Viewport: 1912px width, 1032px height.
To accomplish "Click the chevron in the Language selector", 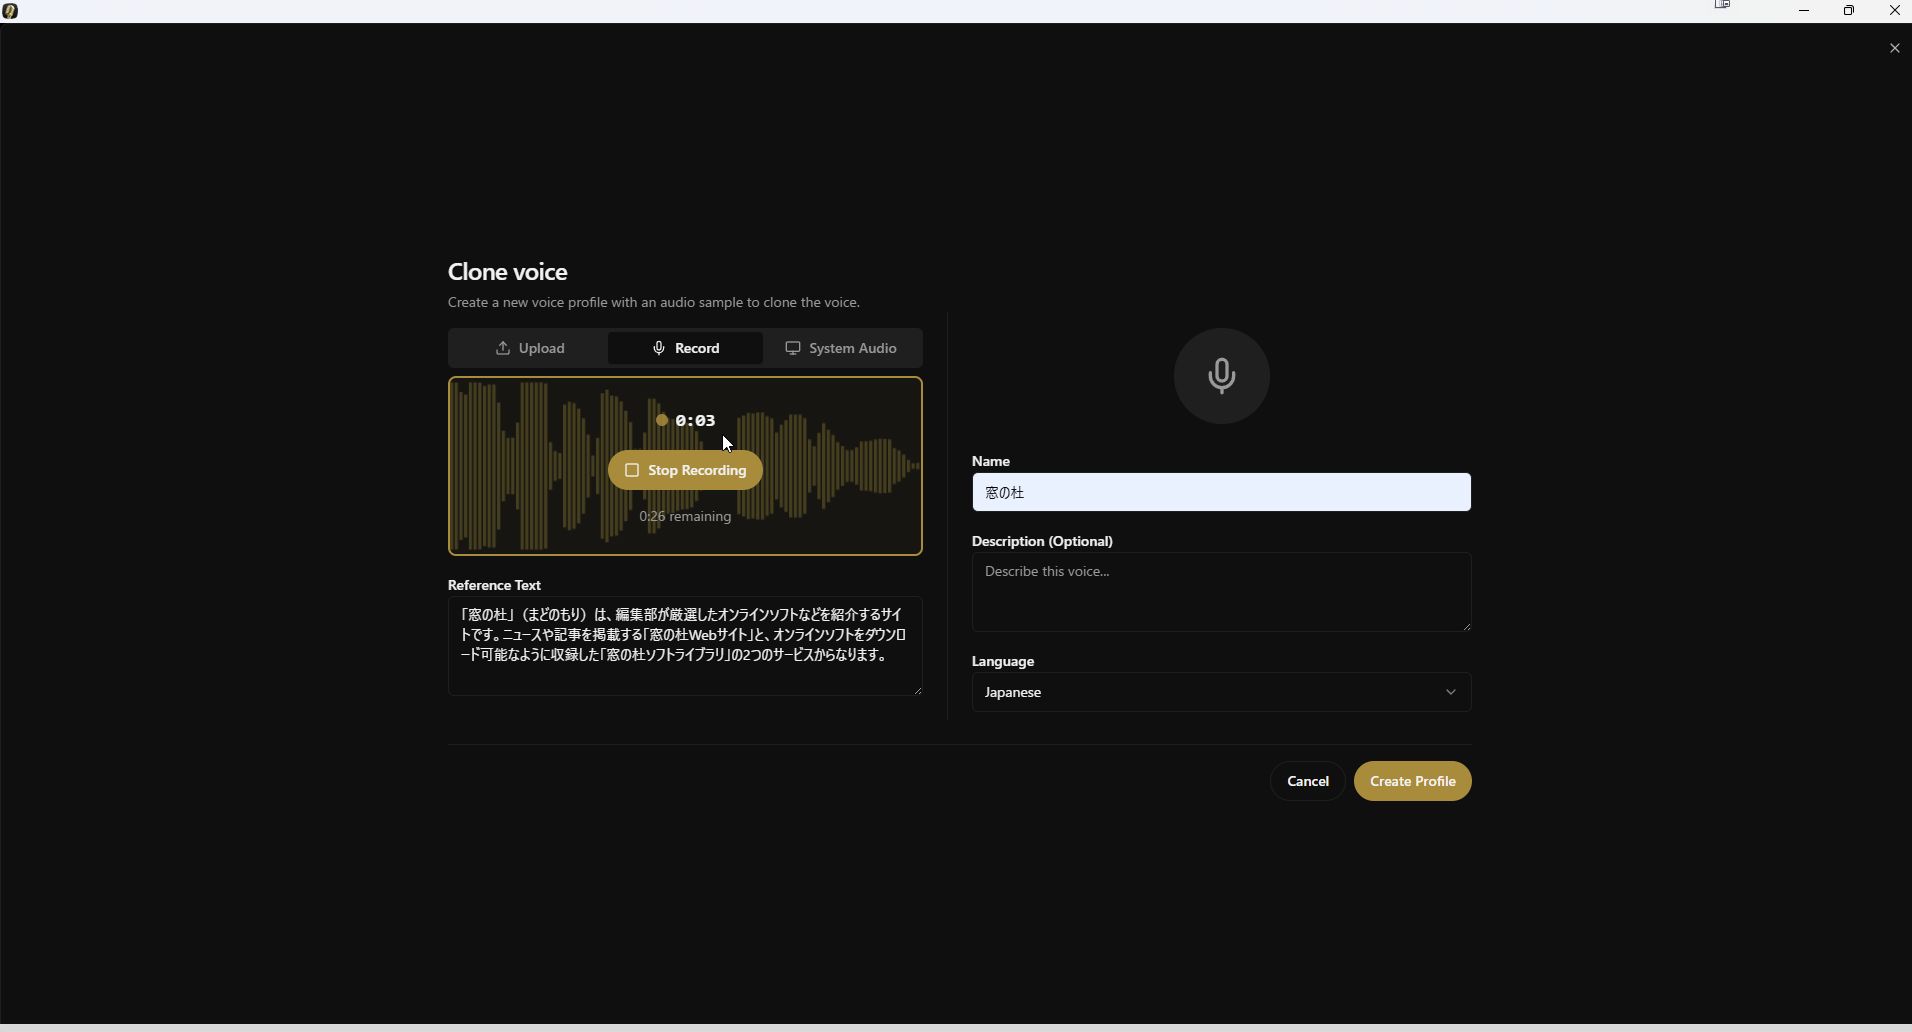I will 1451,691.
